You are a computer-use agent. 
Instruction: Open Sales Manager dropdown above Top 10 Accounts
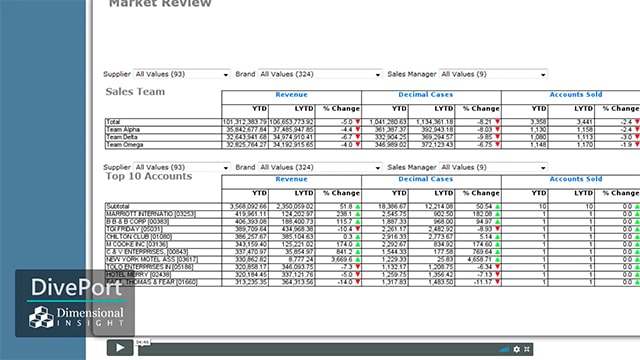click(x=493, y=167)
